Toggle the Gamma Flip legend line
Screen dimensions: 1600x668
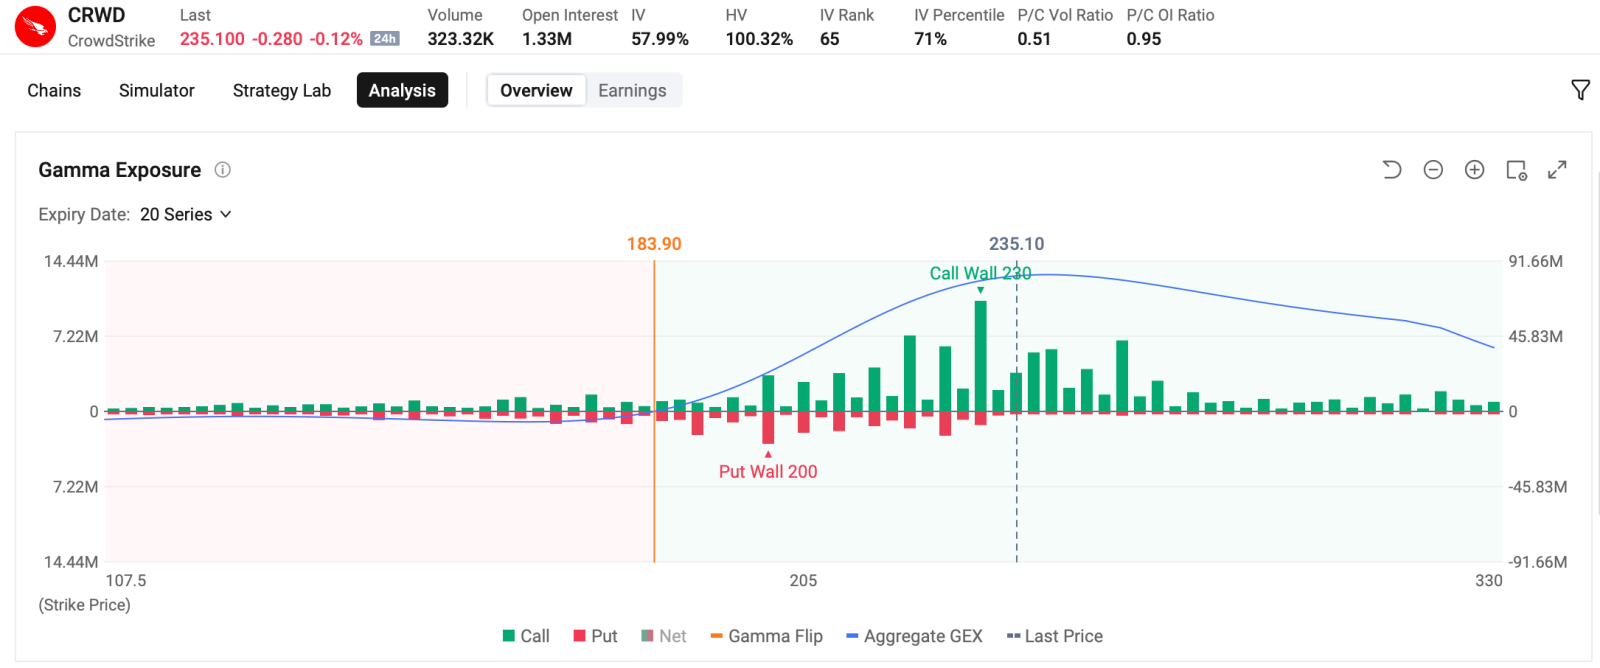[766, 636]
